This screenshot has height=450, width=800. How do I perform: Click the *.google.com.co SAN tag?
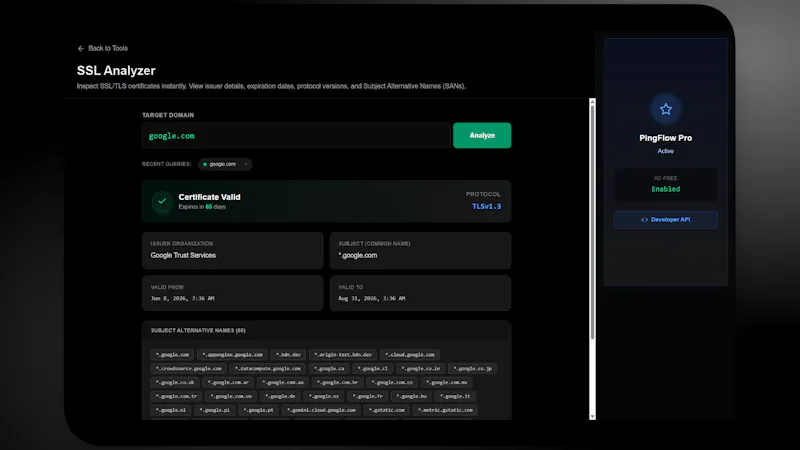pyautogui.click(x=392, y=382)
